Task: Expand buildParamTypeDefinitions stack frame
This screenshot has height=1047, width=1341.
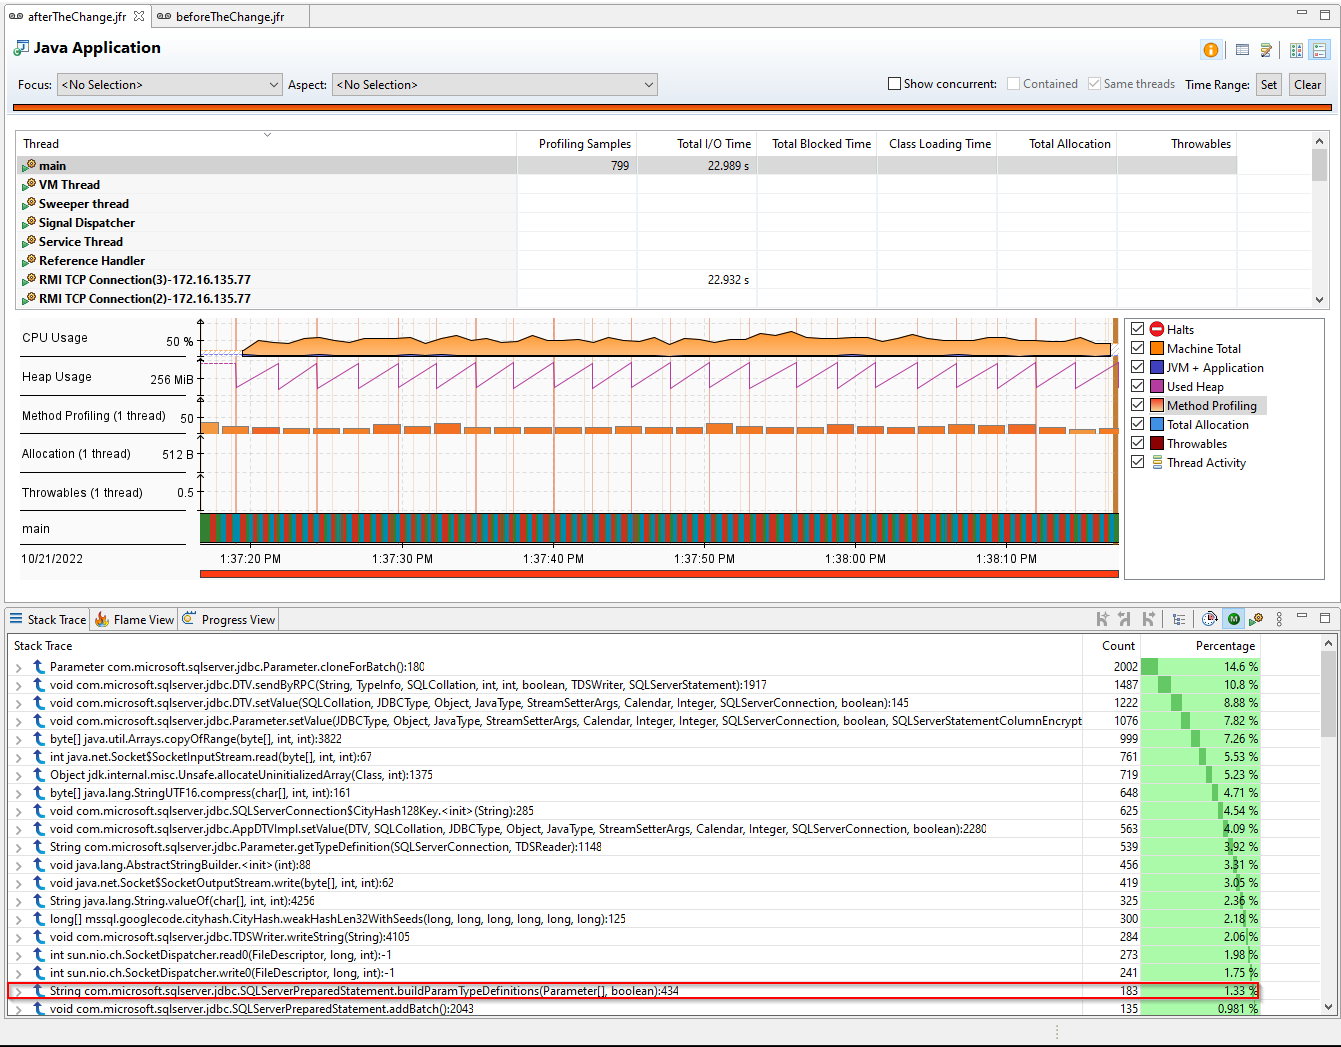Action: coord(18,991)
